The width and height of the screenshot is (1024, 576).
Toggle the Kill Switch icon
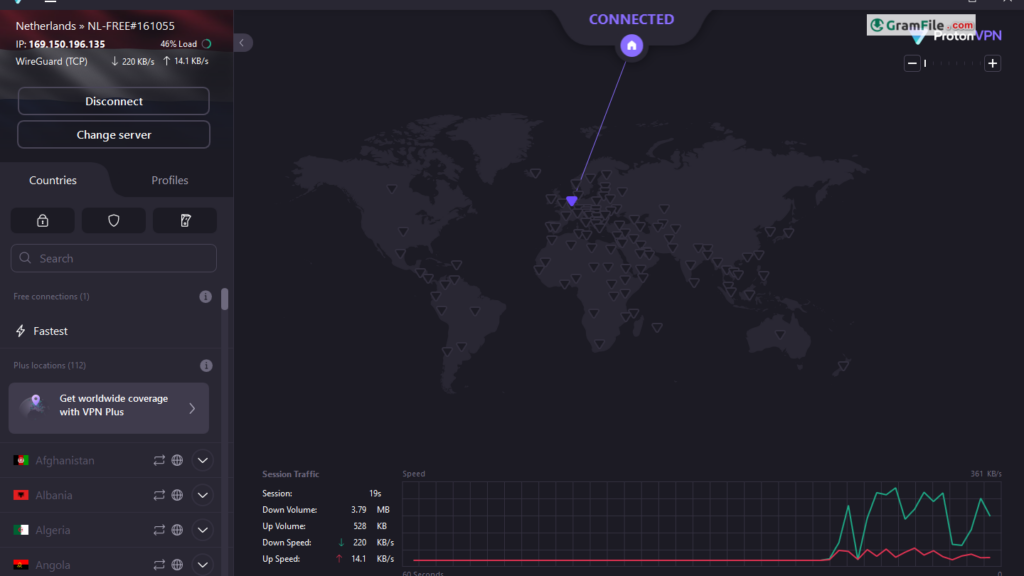pos(185,221)
